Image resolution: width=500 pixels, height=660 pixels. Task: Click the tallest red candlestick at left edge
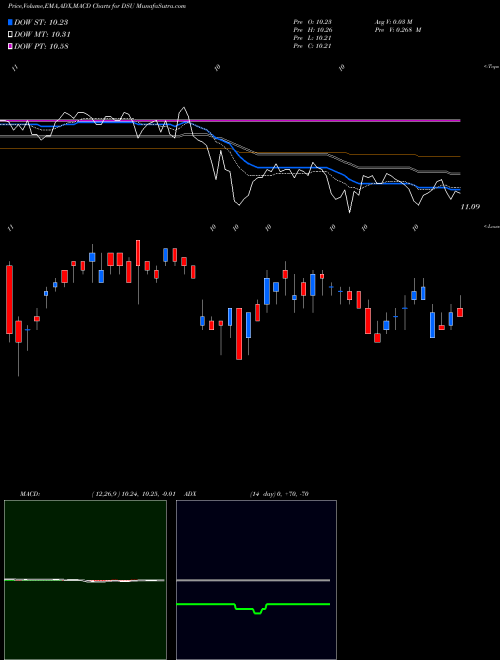(9, 300)
